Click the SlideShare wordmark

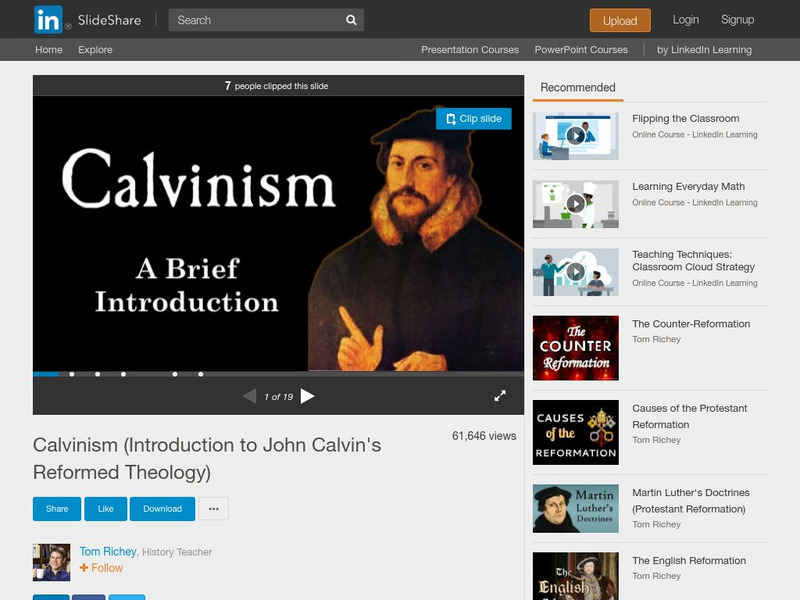click(x=109, y=20)
